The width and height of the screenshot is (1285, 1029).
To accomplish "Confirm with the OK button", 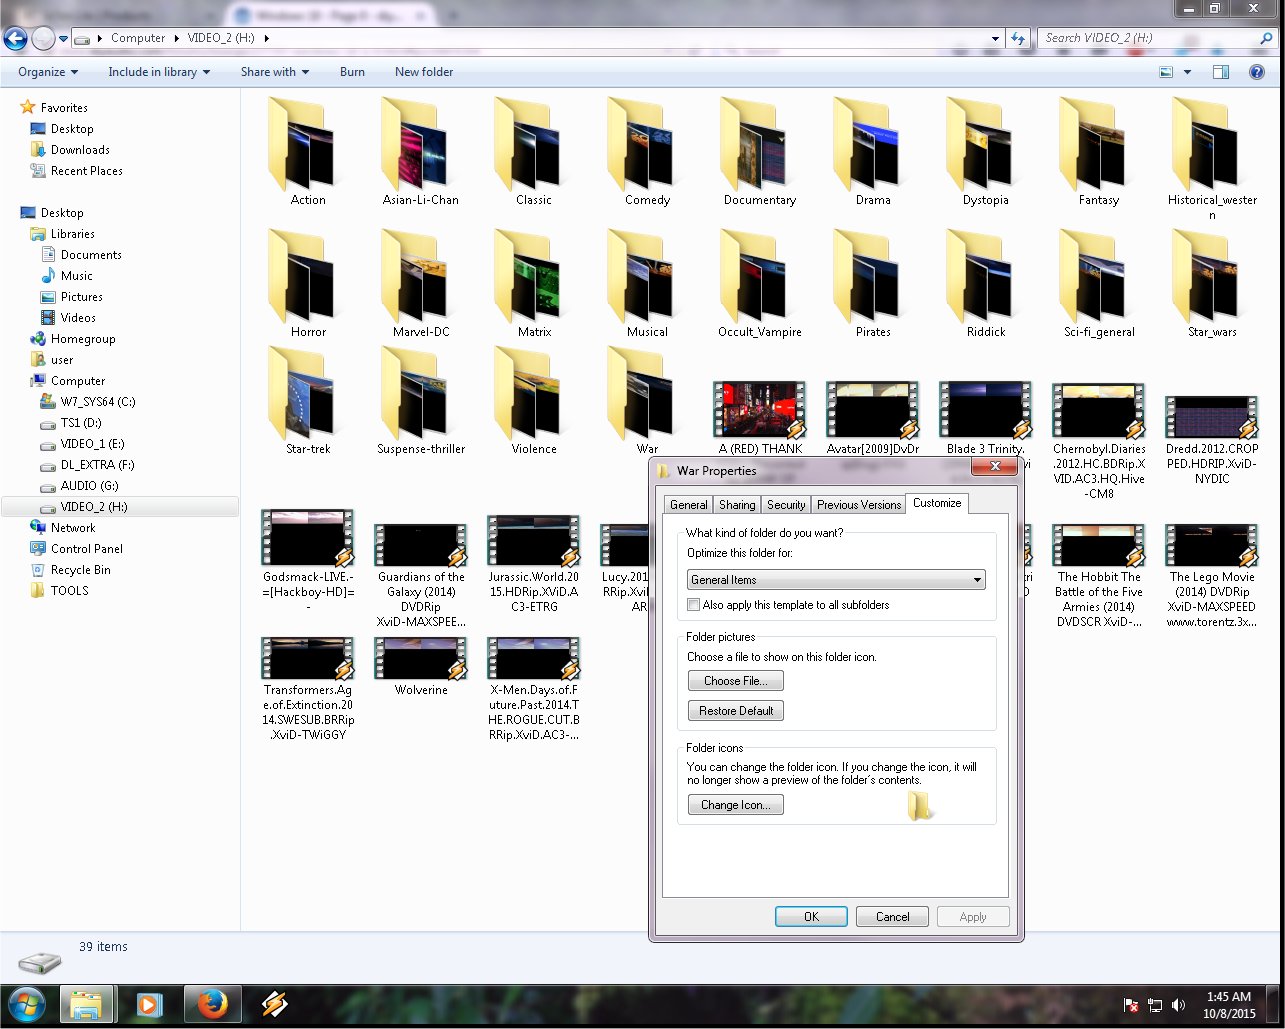I will 811,917.
